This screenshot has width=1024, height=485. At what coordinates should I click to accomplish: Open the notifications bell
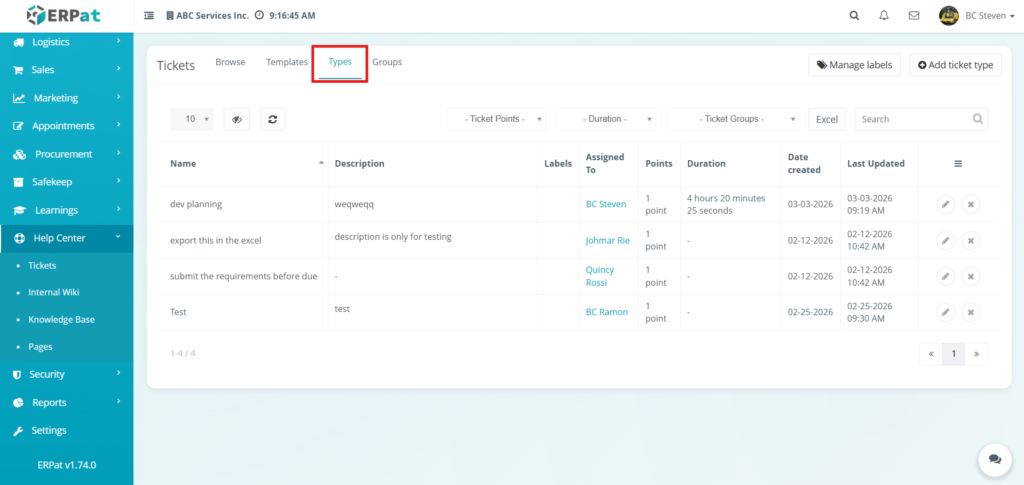(884, 16)
